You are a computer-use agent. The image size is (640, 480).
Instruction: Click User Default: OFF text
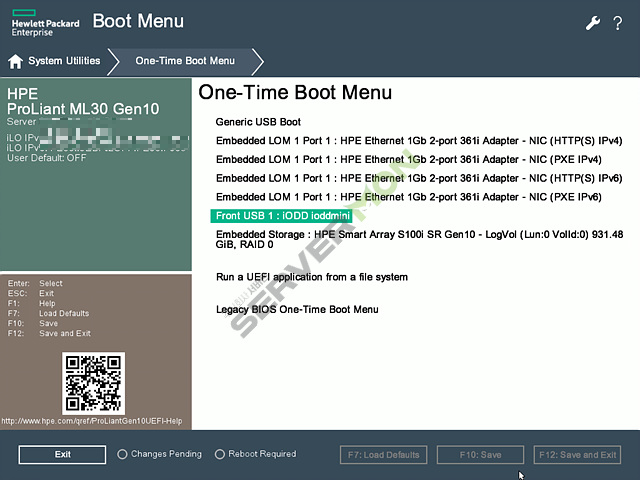pos(47,158)
